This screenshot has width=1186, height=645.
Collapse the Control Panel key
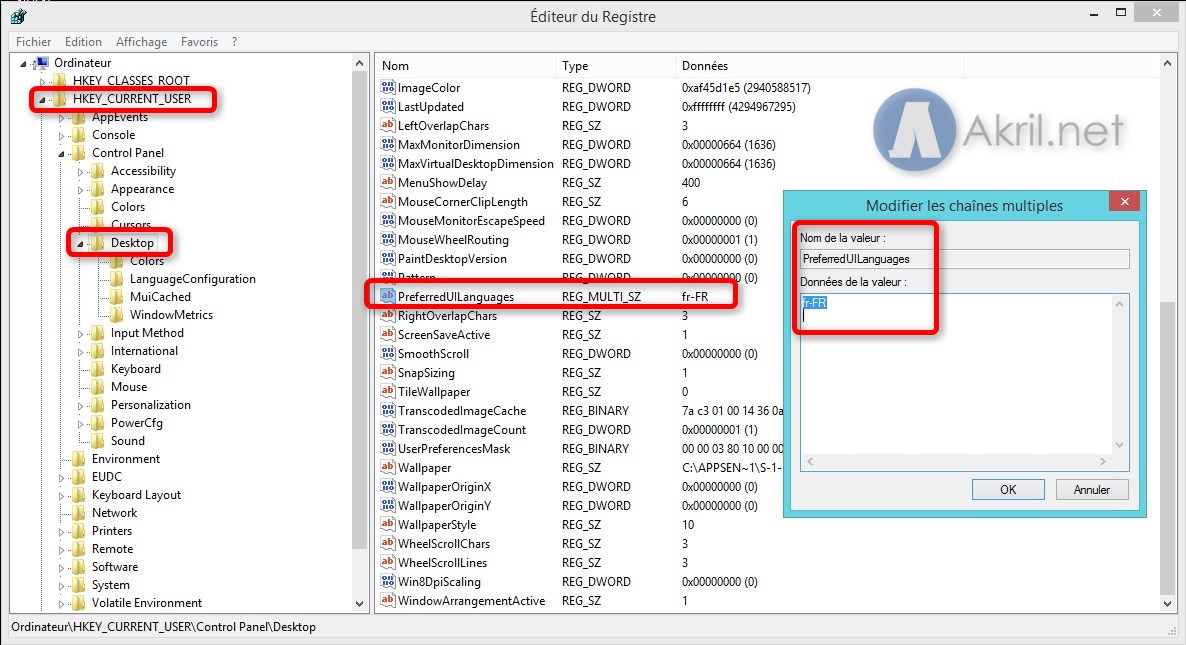coord(61,153)
